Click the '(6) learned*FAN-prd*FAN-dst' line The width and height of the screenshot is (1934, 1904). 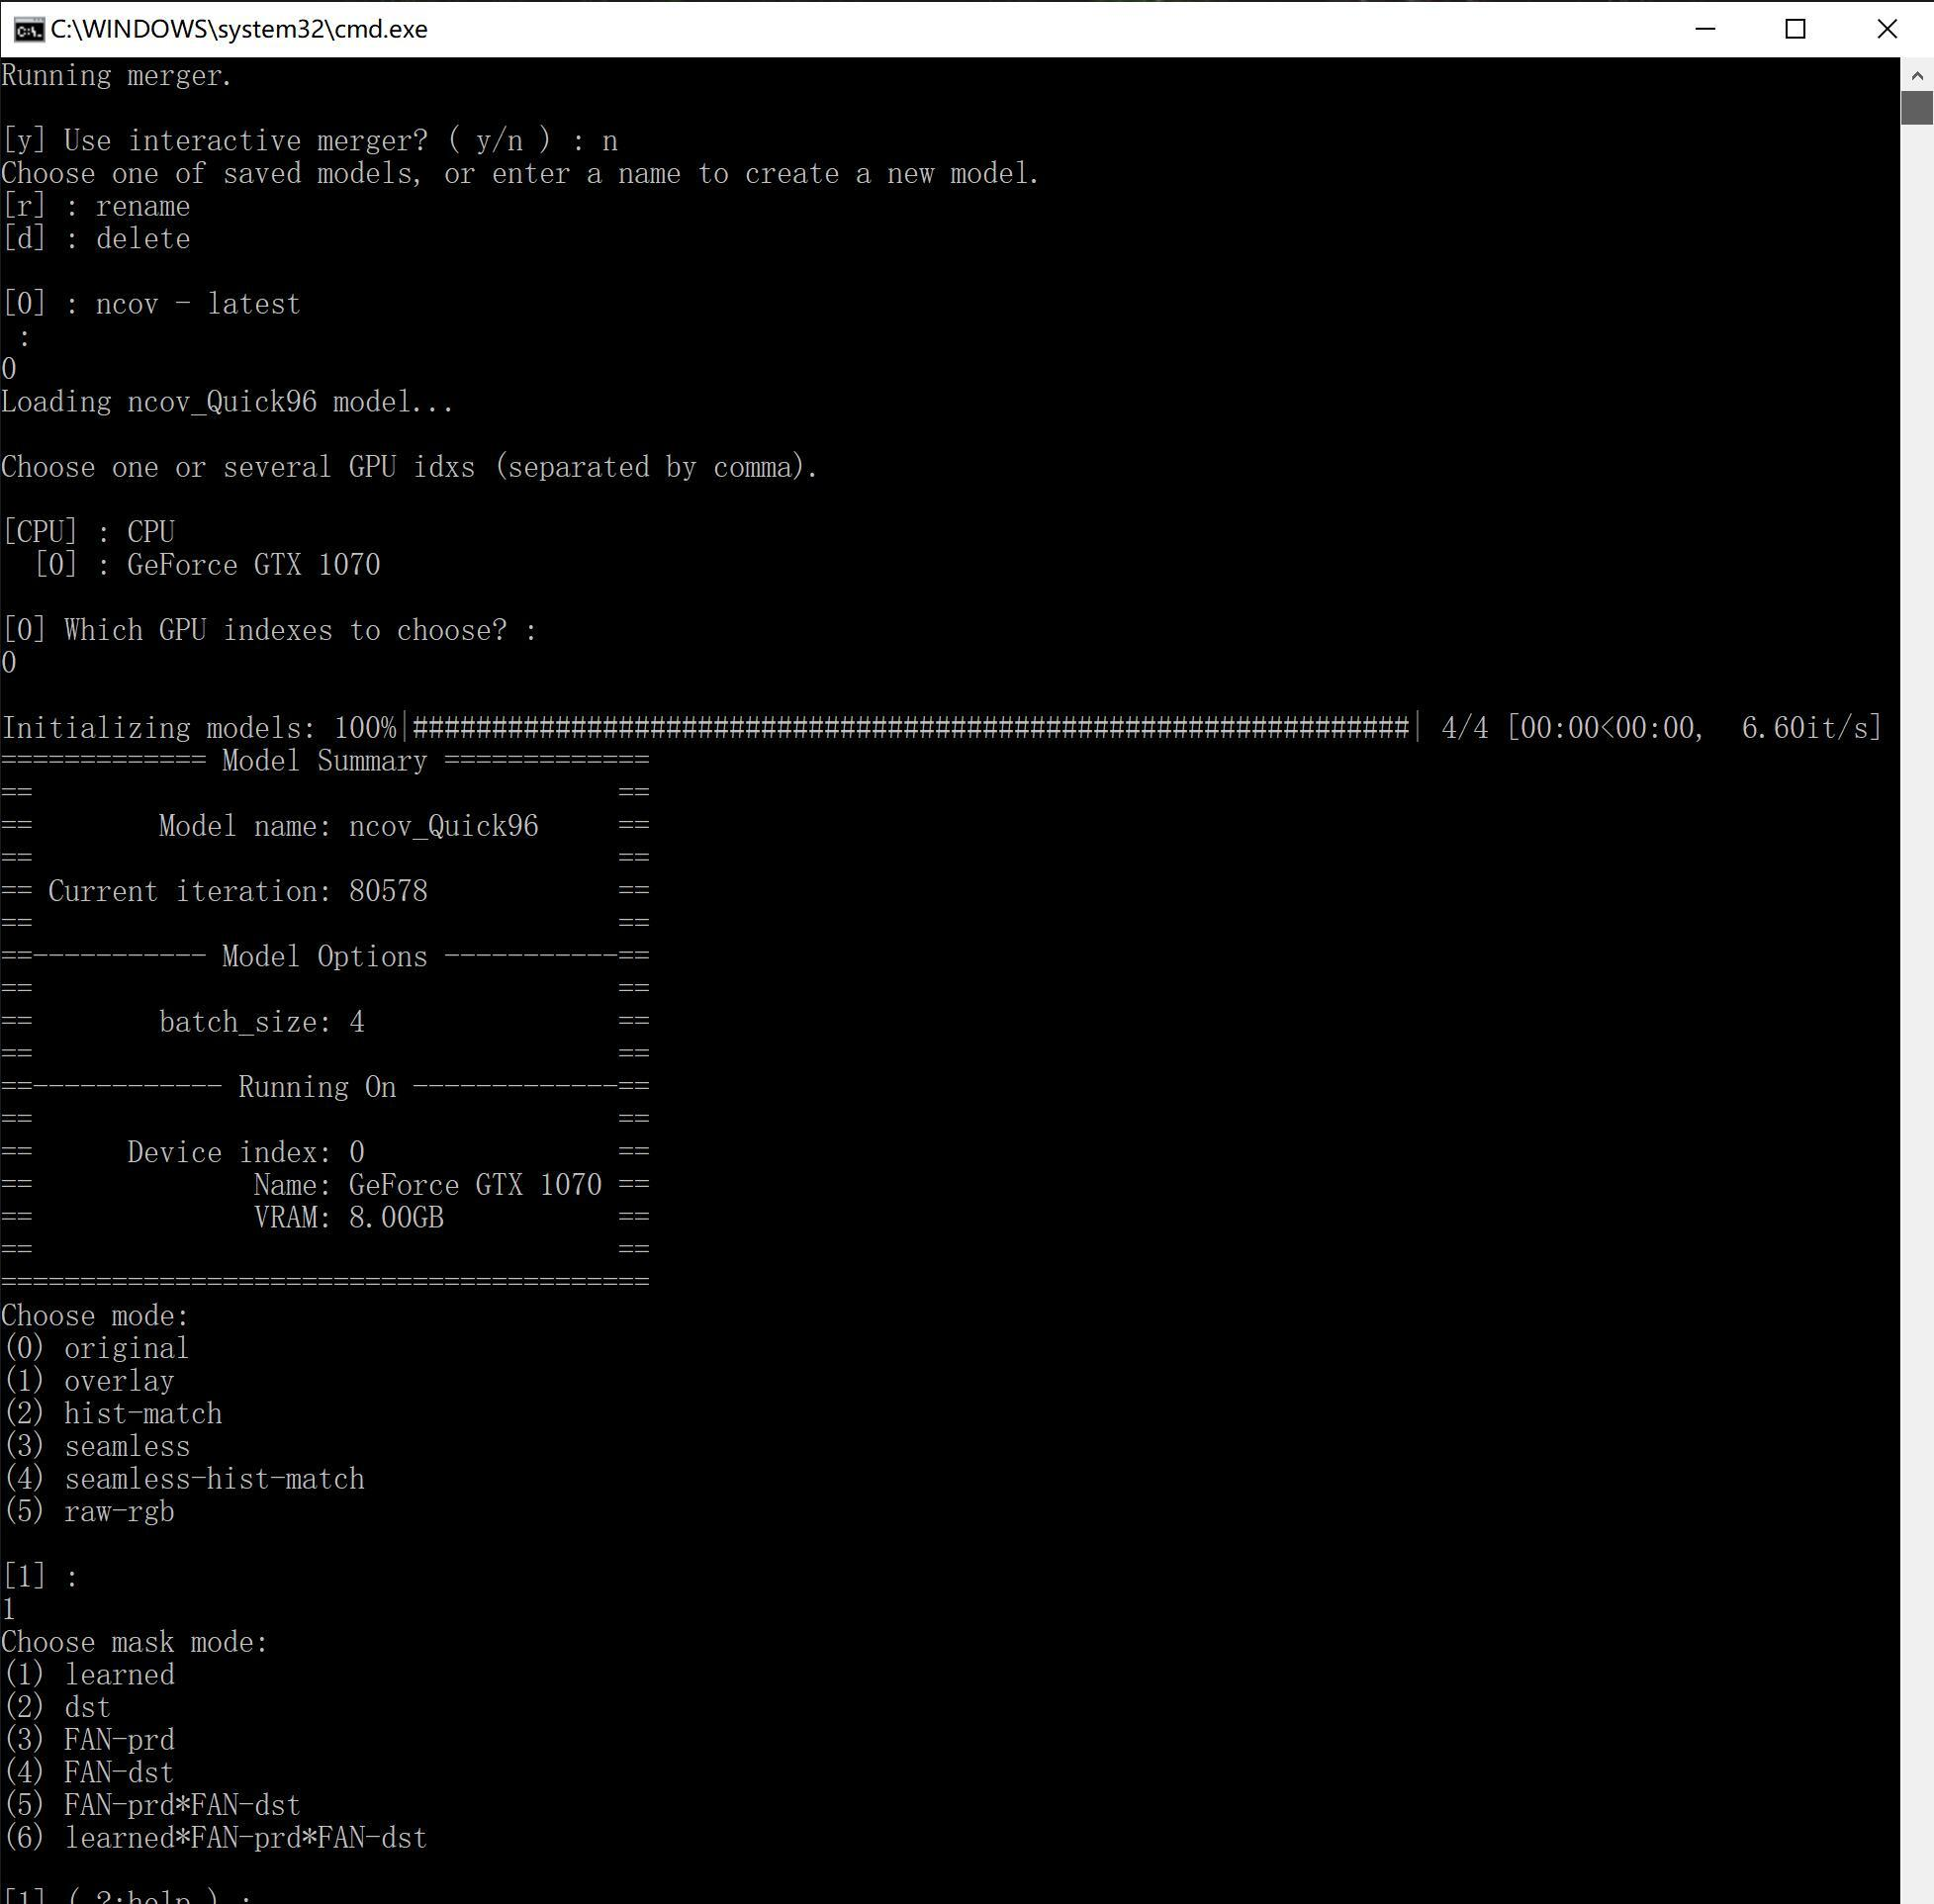[215, 1838]
